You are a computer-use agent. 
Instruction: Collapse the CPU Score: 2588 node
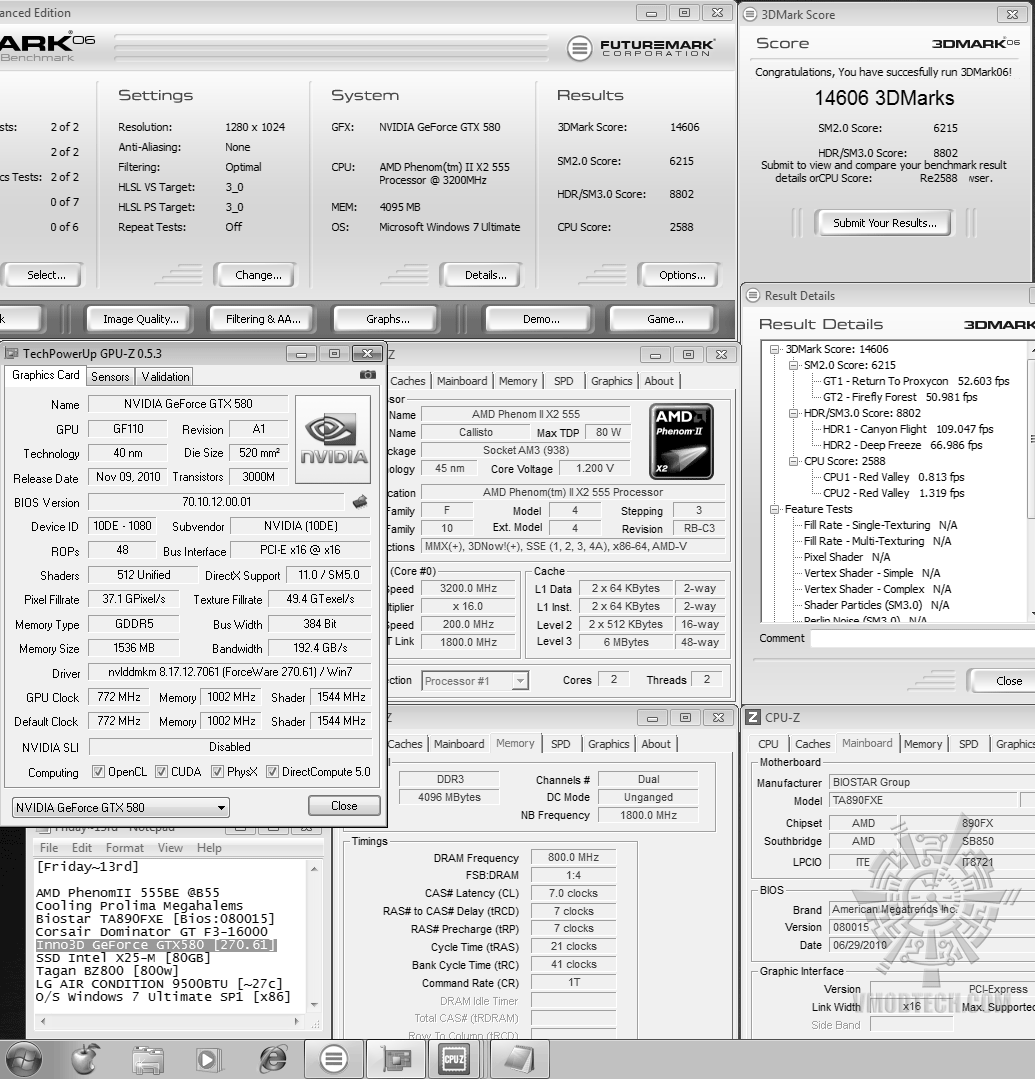coord(793,462)
